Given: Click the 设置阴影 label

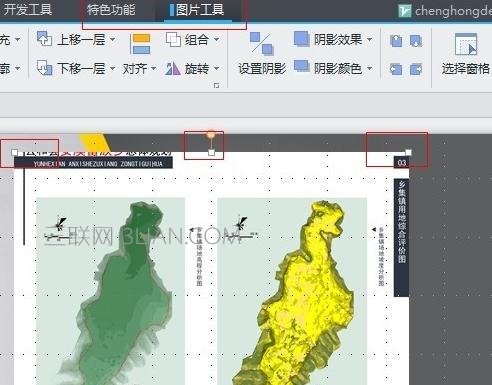Looking at the screenshot, I should tap(262, 68).
